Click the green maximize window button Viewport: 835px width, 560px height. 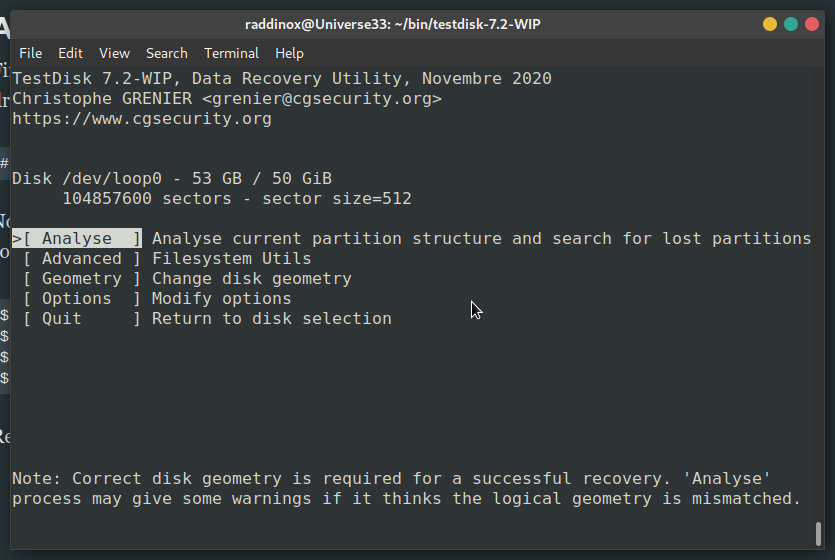click(791, 24)
